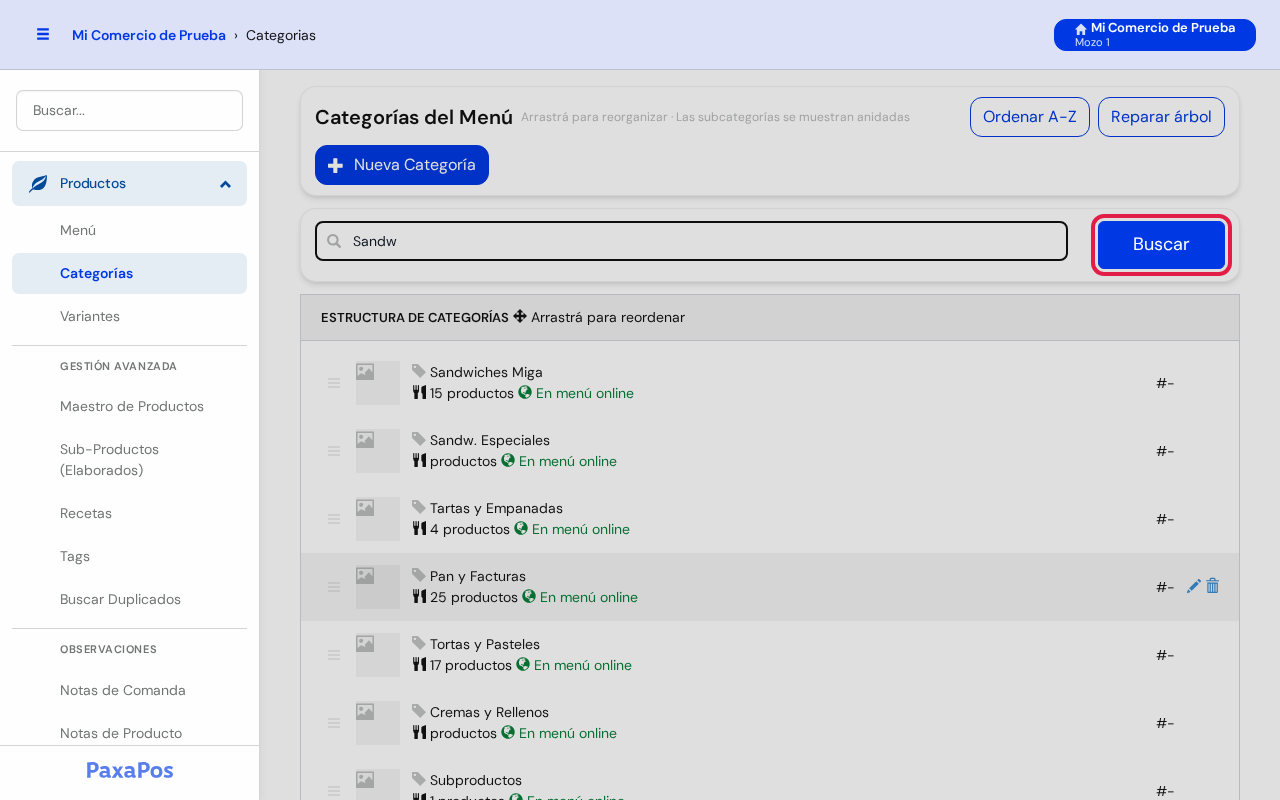
Task: Grab the drag handle for Sandwiches Miga
Action: coord(334,383)
